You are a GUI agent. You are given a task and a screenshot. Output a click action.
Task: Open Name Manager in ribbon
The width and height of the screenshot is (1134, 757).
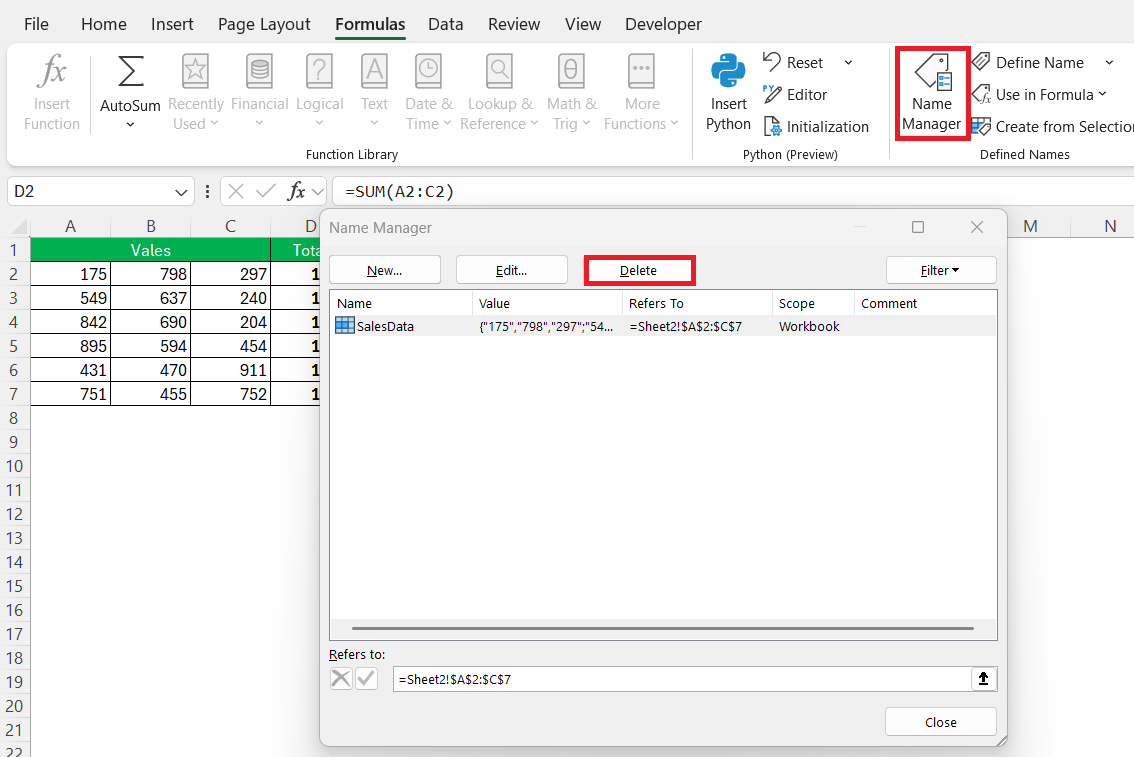coord(932,93)
